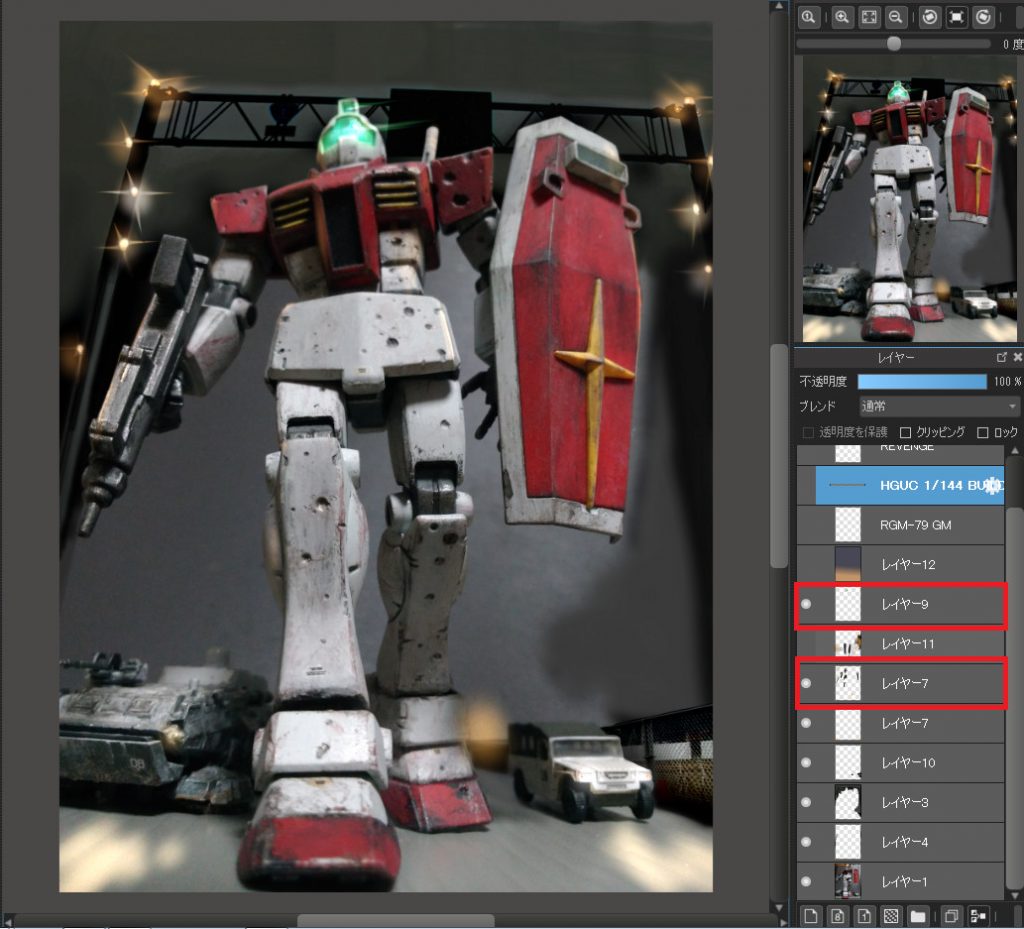This screenshot has height=929, width=1024.
Task: Click the zoom out magnifier icon
Action: (x=897, y=17)
